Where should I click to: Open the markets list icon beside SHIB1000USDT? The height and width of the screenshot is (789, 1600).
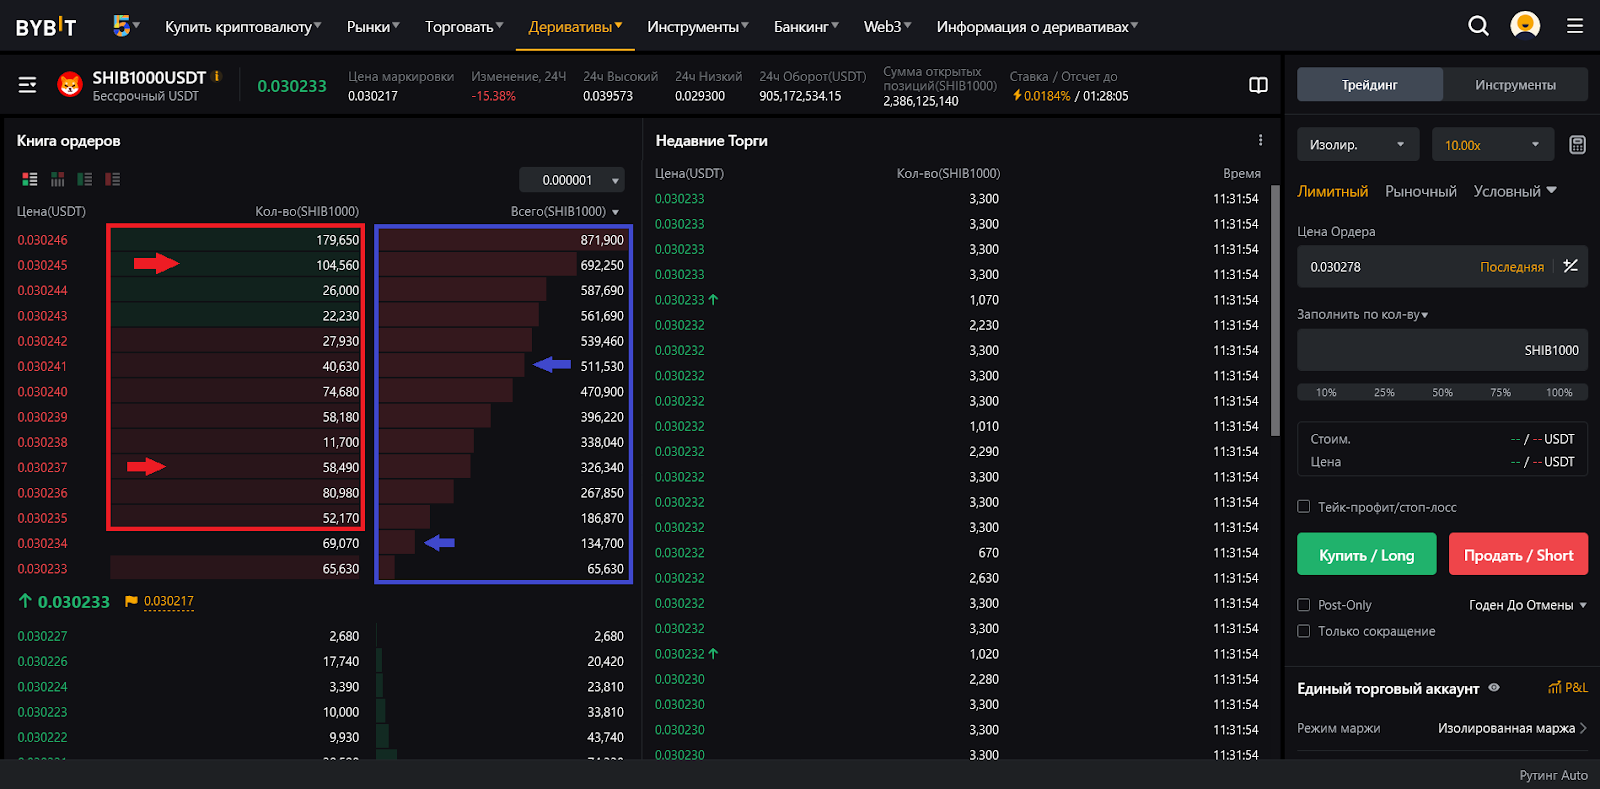[28, 85]
